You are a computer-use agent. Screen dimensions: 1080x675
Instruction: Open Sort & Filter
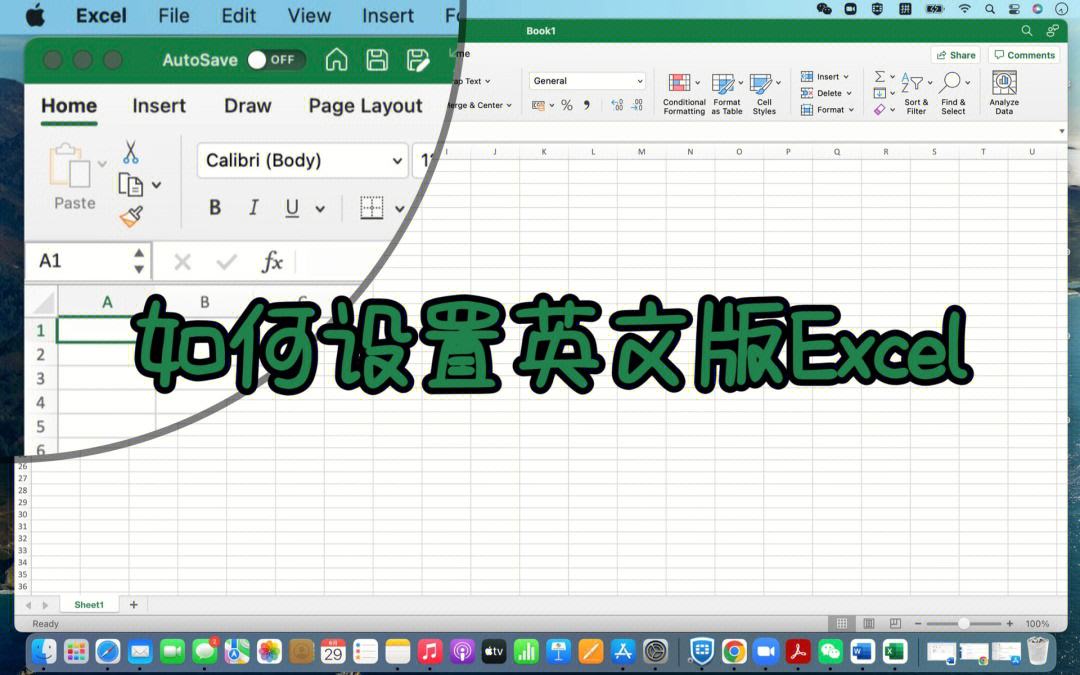[x=916, y=94]
